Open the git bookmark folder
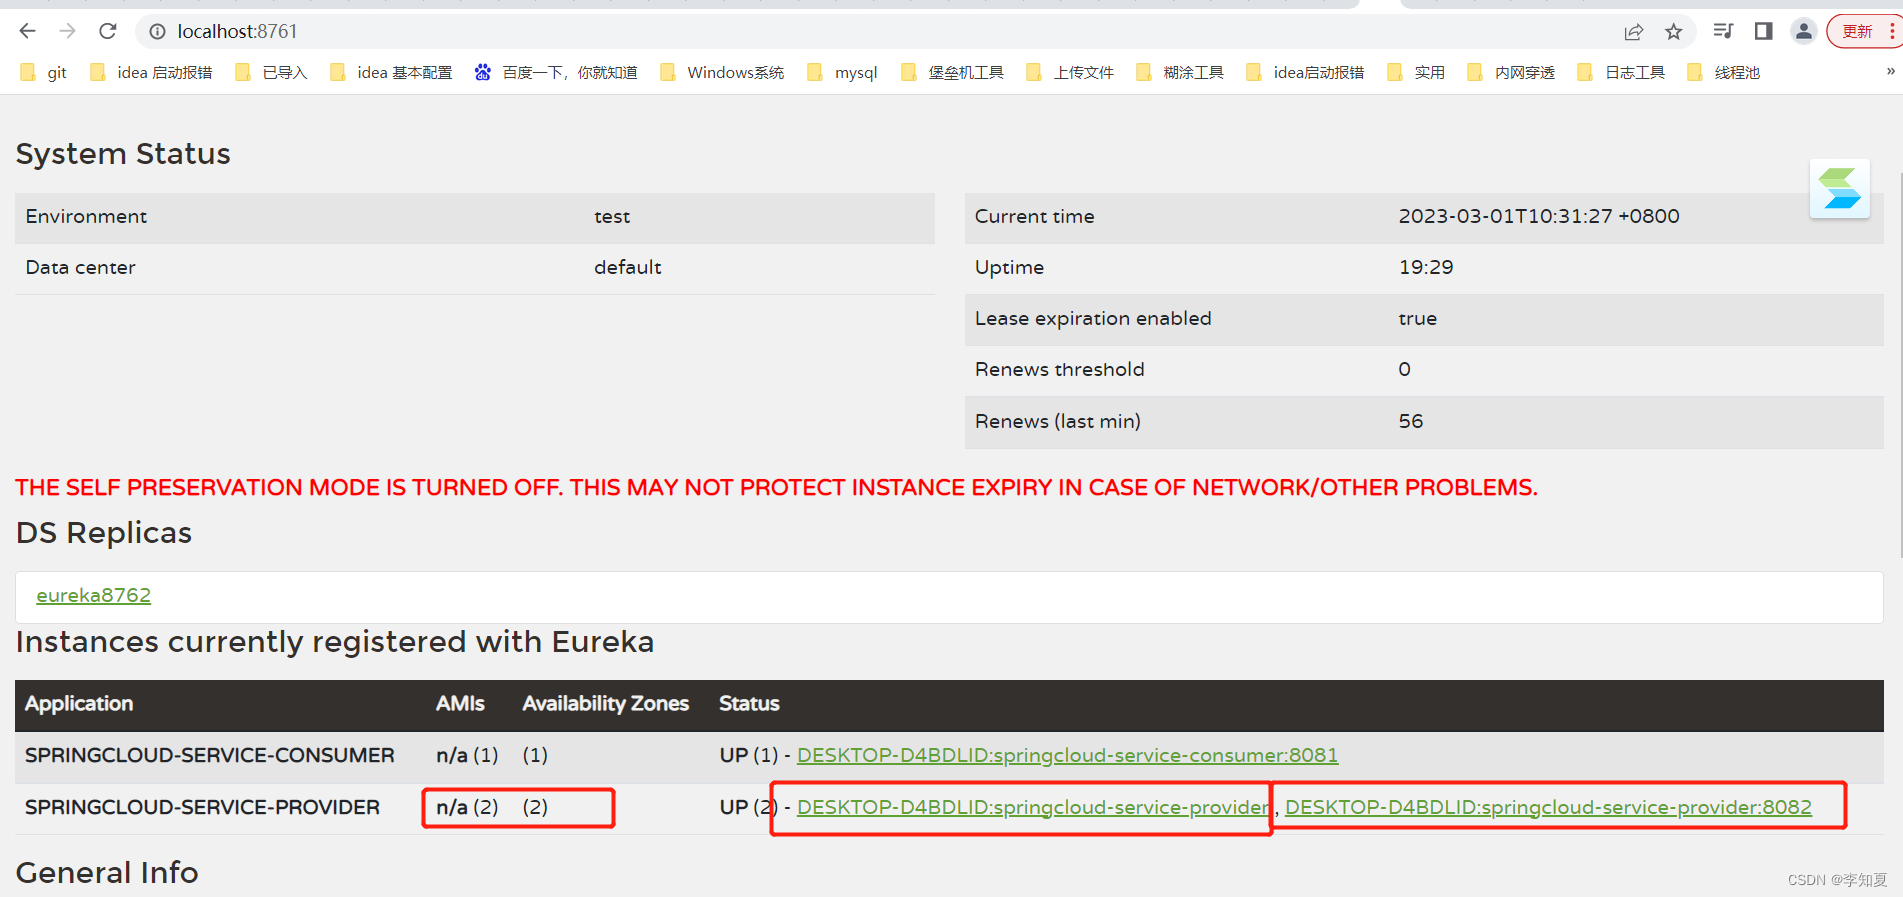The height and width of the screenshot is (897, 1903). 44,72
